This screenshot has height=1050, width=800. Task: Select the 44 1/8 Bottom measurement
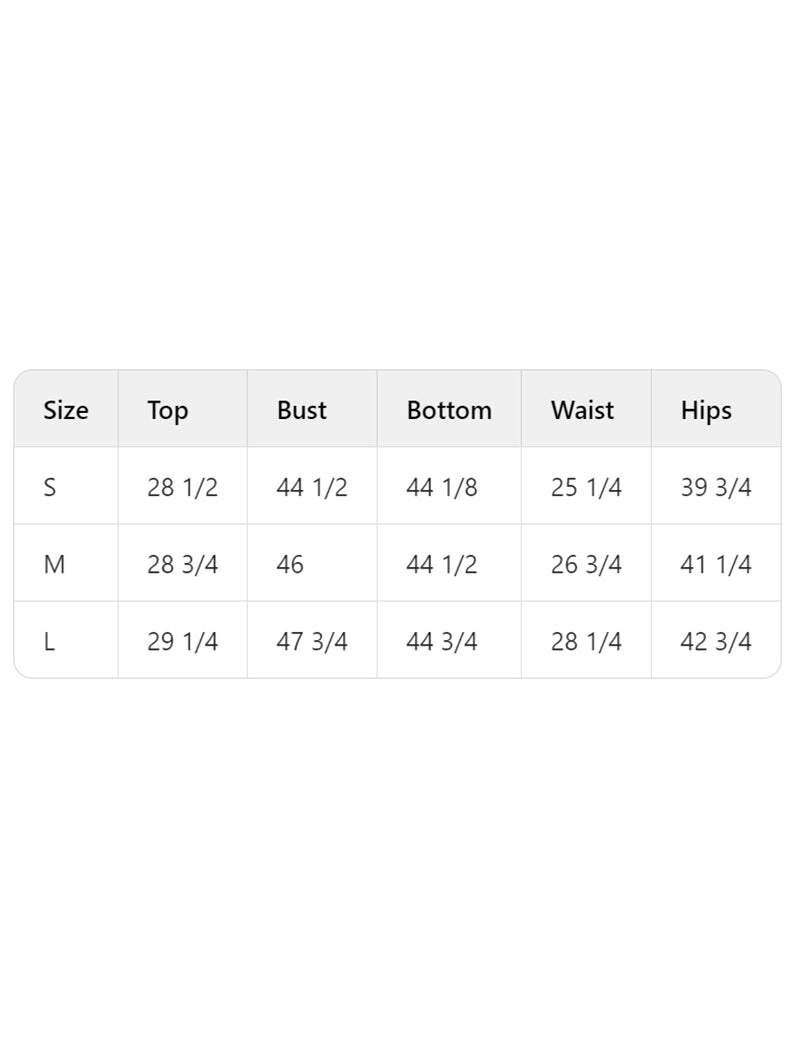pyautogui.click(x=442, y=488)
